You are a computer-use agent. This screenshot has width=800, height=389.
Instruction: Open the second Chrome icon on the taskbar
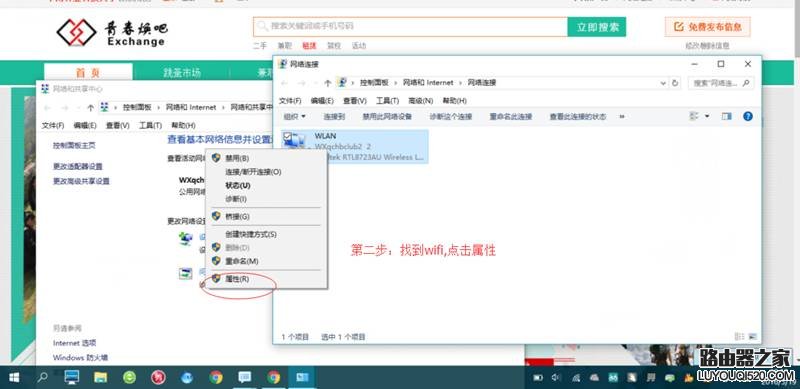click(x=274, y=377)
